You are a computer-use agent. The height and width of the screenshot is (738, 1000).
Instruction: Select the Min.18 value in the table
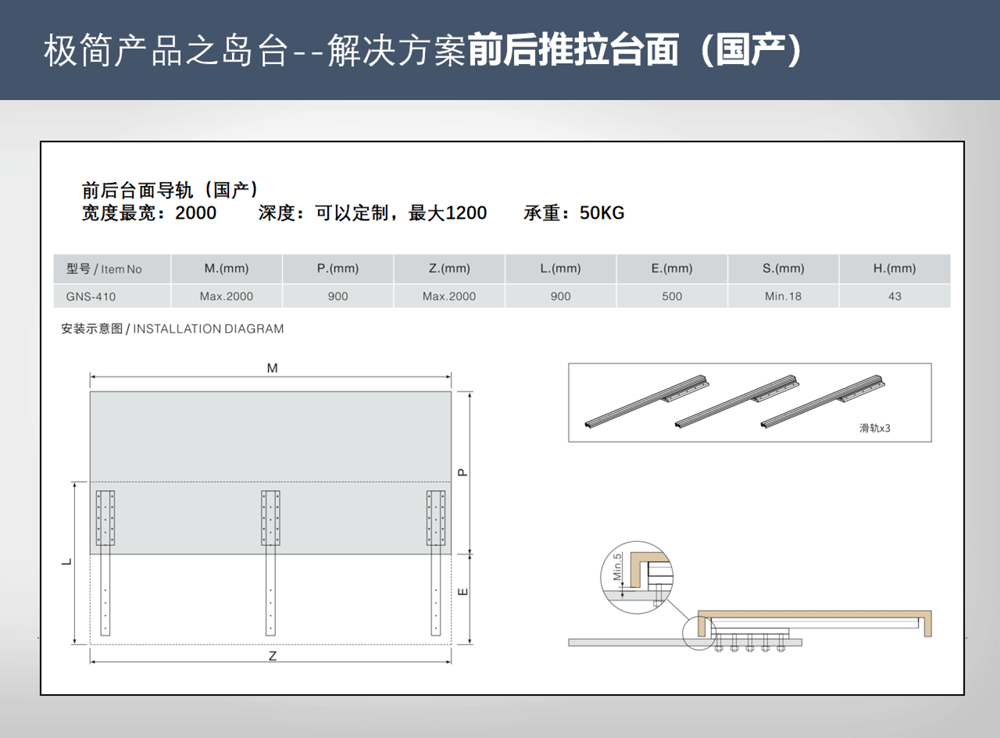tap(783, 296)
